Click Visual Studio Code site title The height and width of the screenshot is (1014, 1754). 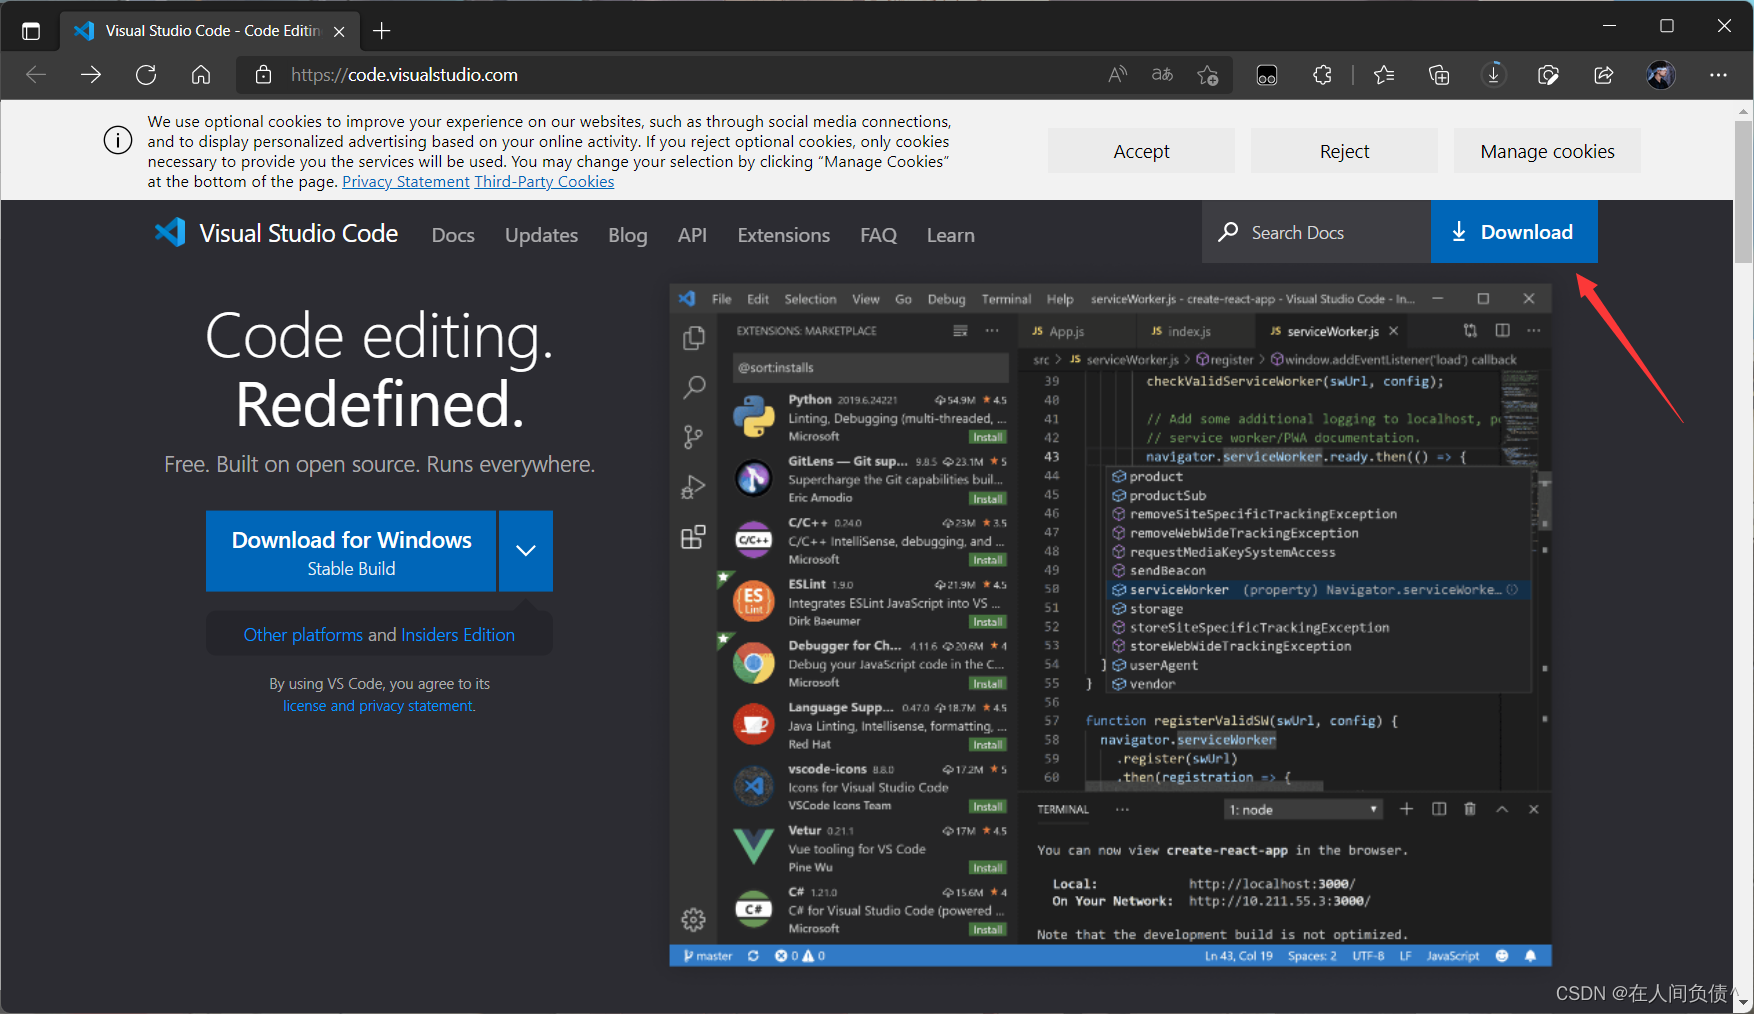pos(298,233)
